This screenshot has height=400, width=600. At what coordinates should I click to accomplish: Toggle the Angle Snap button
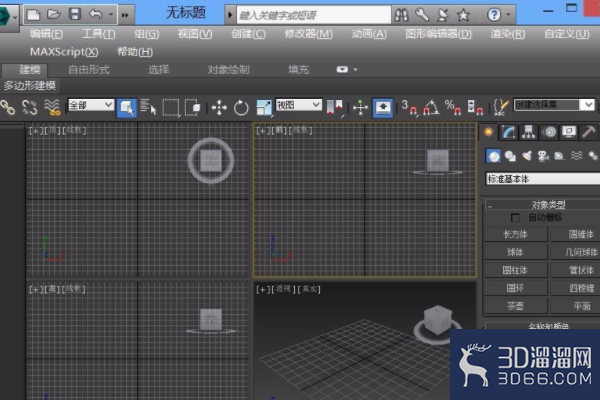point(431,108)
